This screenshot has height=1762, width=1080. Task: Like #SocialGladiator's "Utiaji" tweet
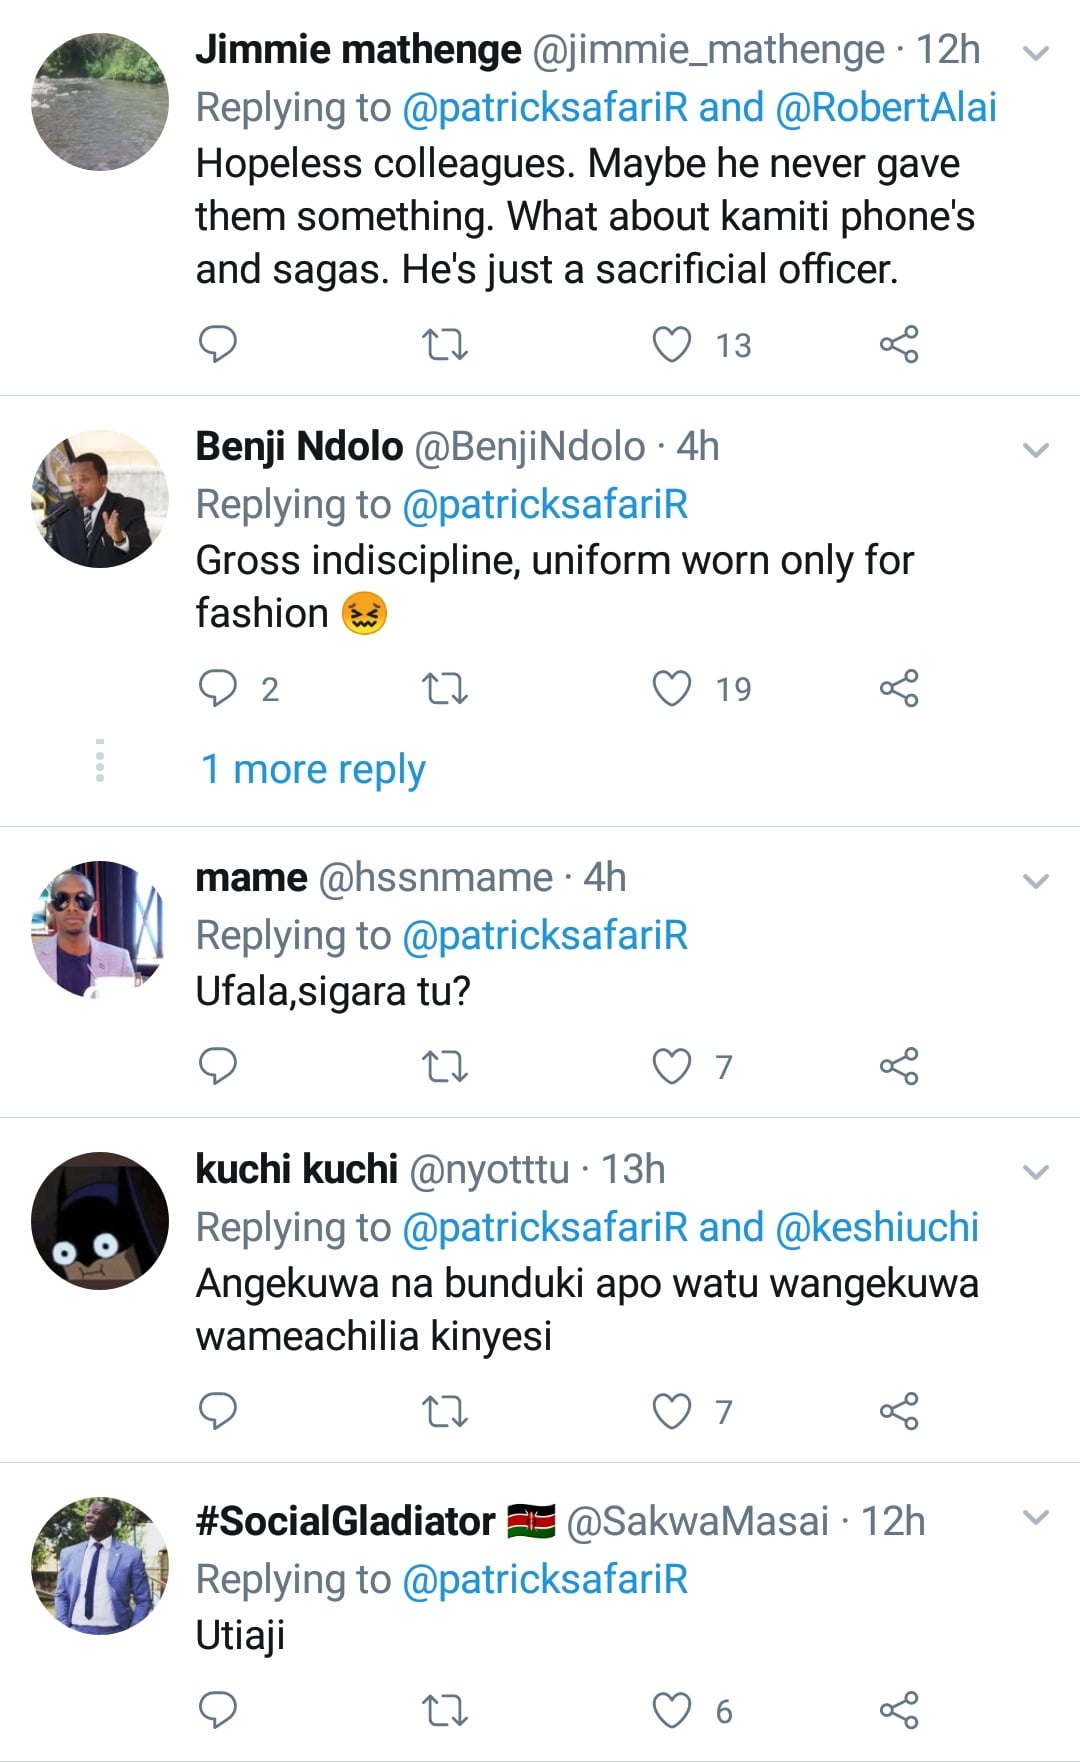672,1711
